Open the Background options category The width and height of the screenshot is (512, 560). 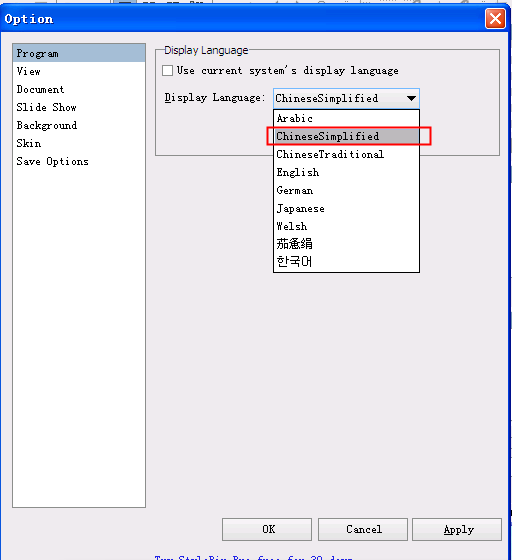pos(79,125)
